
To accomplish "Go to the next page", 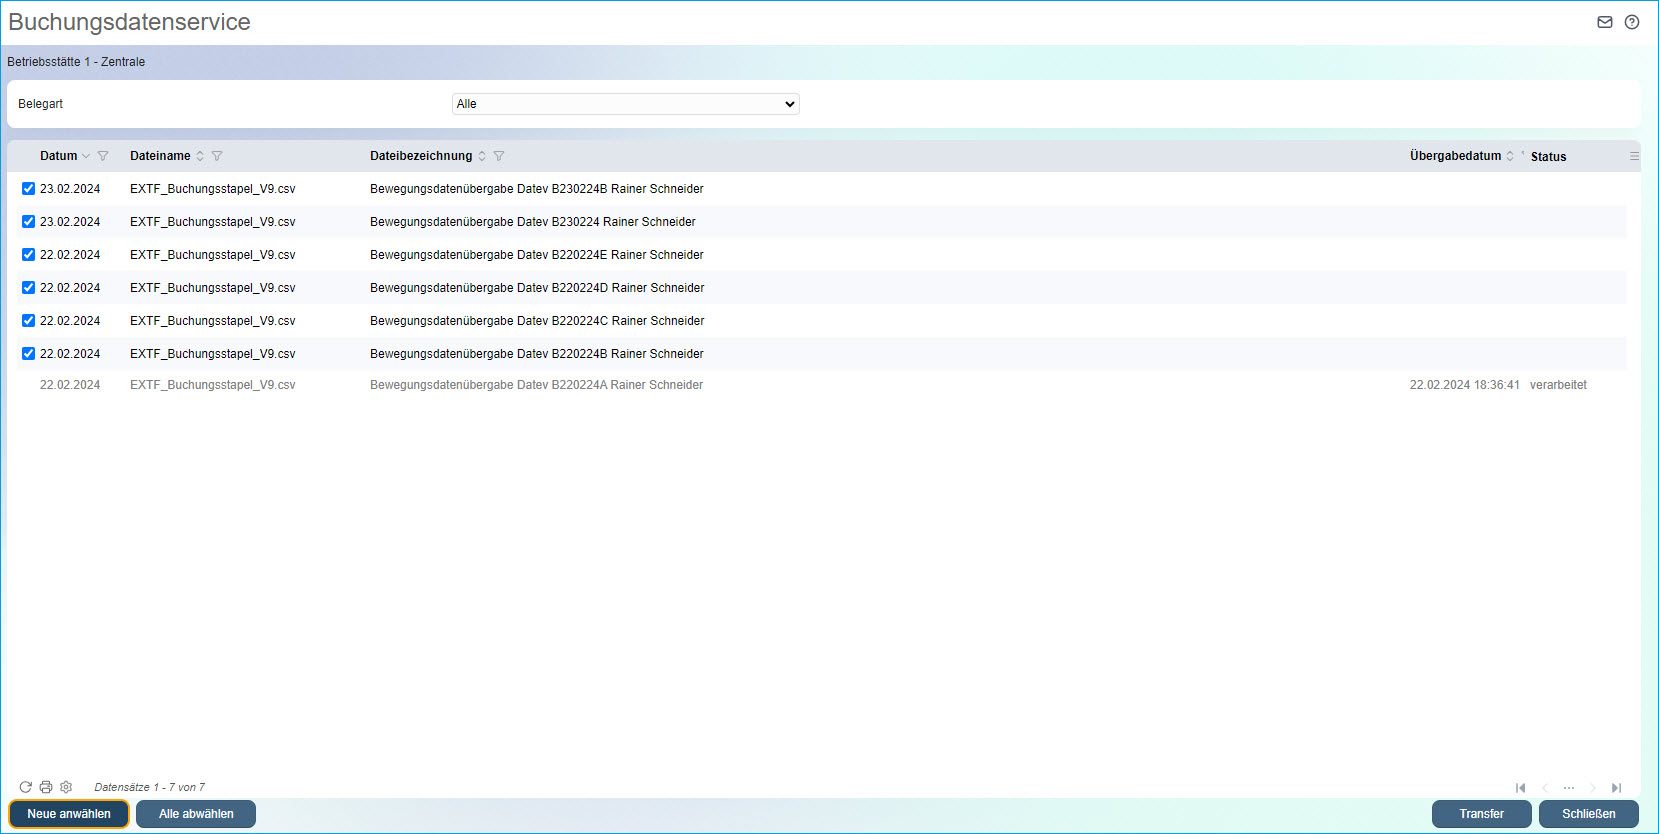I will coord(1593,788).
